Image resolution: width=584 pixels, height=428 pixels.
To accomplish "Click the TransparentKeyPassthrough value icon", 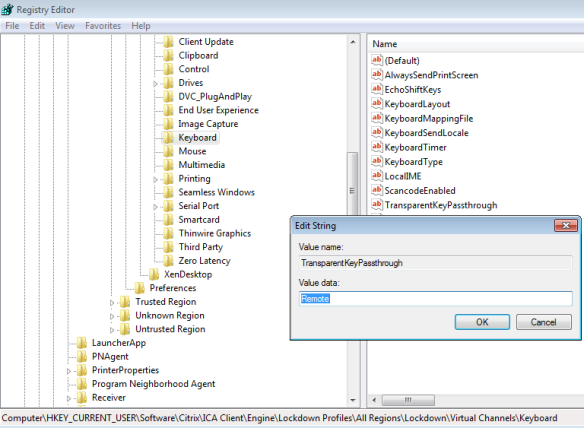I will pyautogui.click(x=377, y=205).
